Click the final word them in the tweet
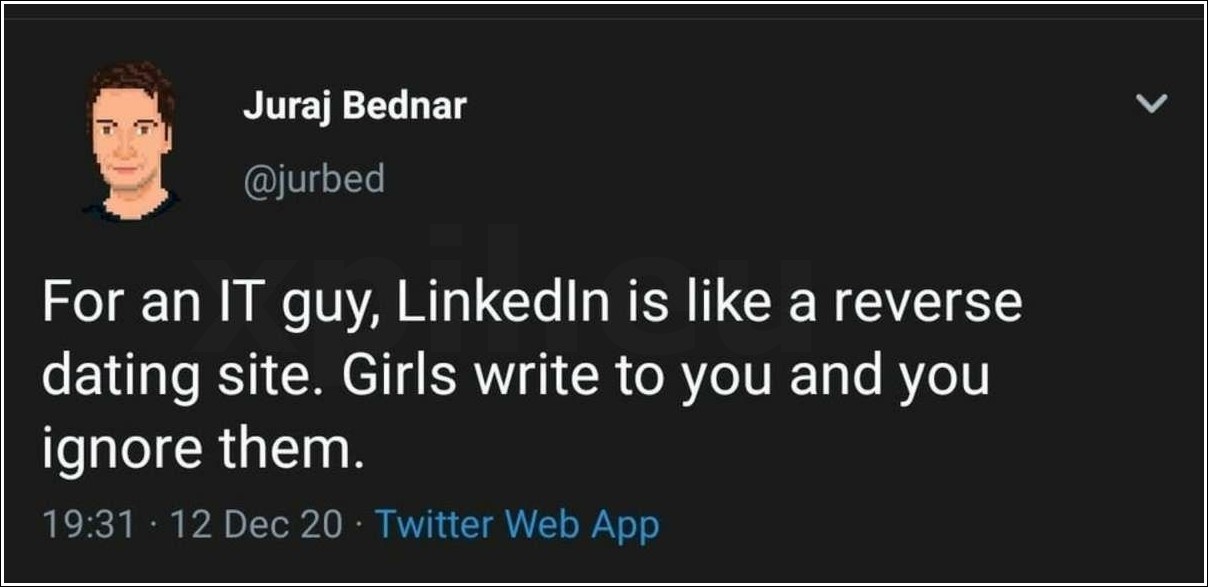The image size is (1208, 587). (x=281, y=452)
